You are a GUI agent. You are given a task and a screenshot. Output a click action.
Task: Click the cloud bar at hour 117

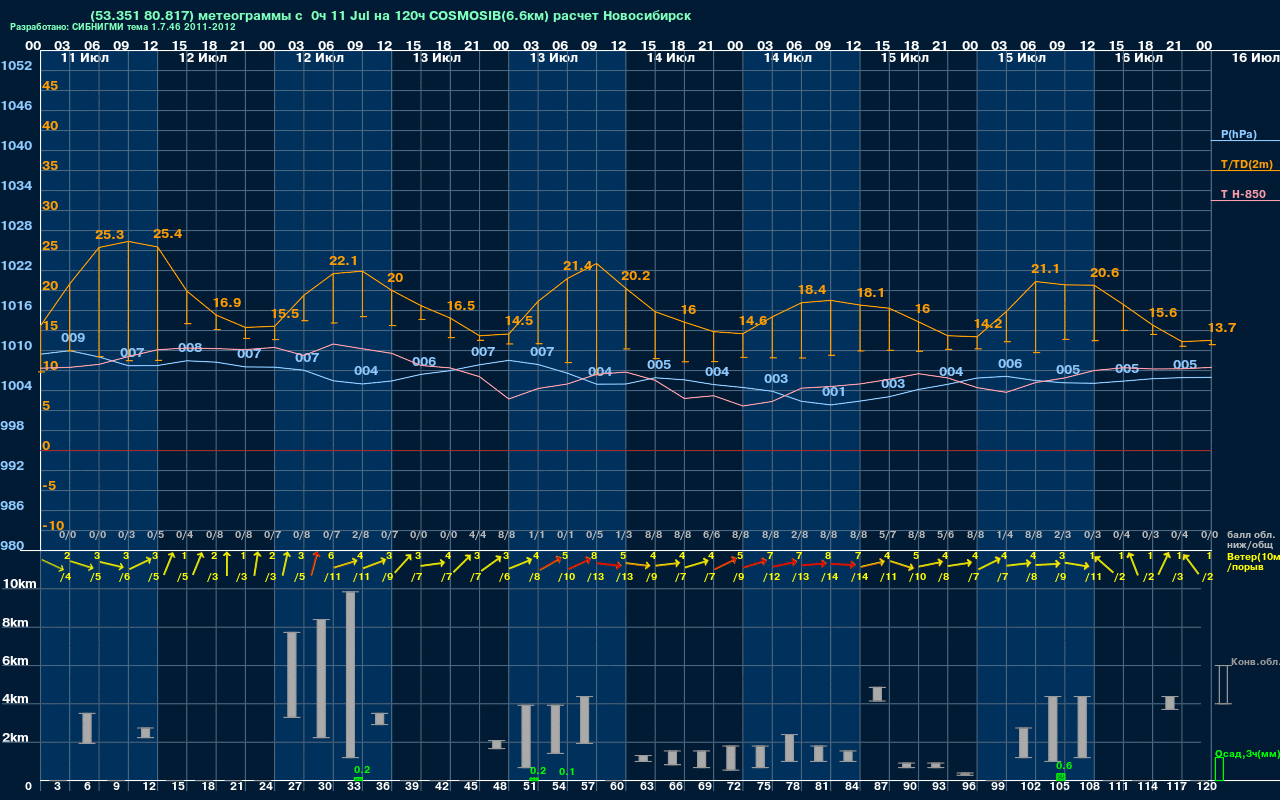click(1170, 703)
